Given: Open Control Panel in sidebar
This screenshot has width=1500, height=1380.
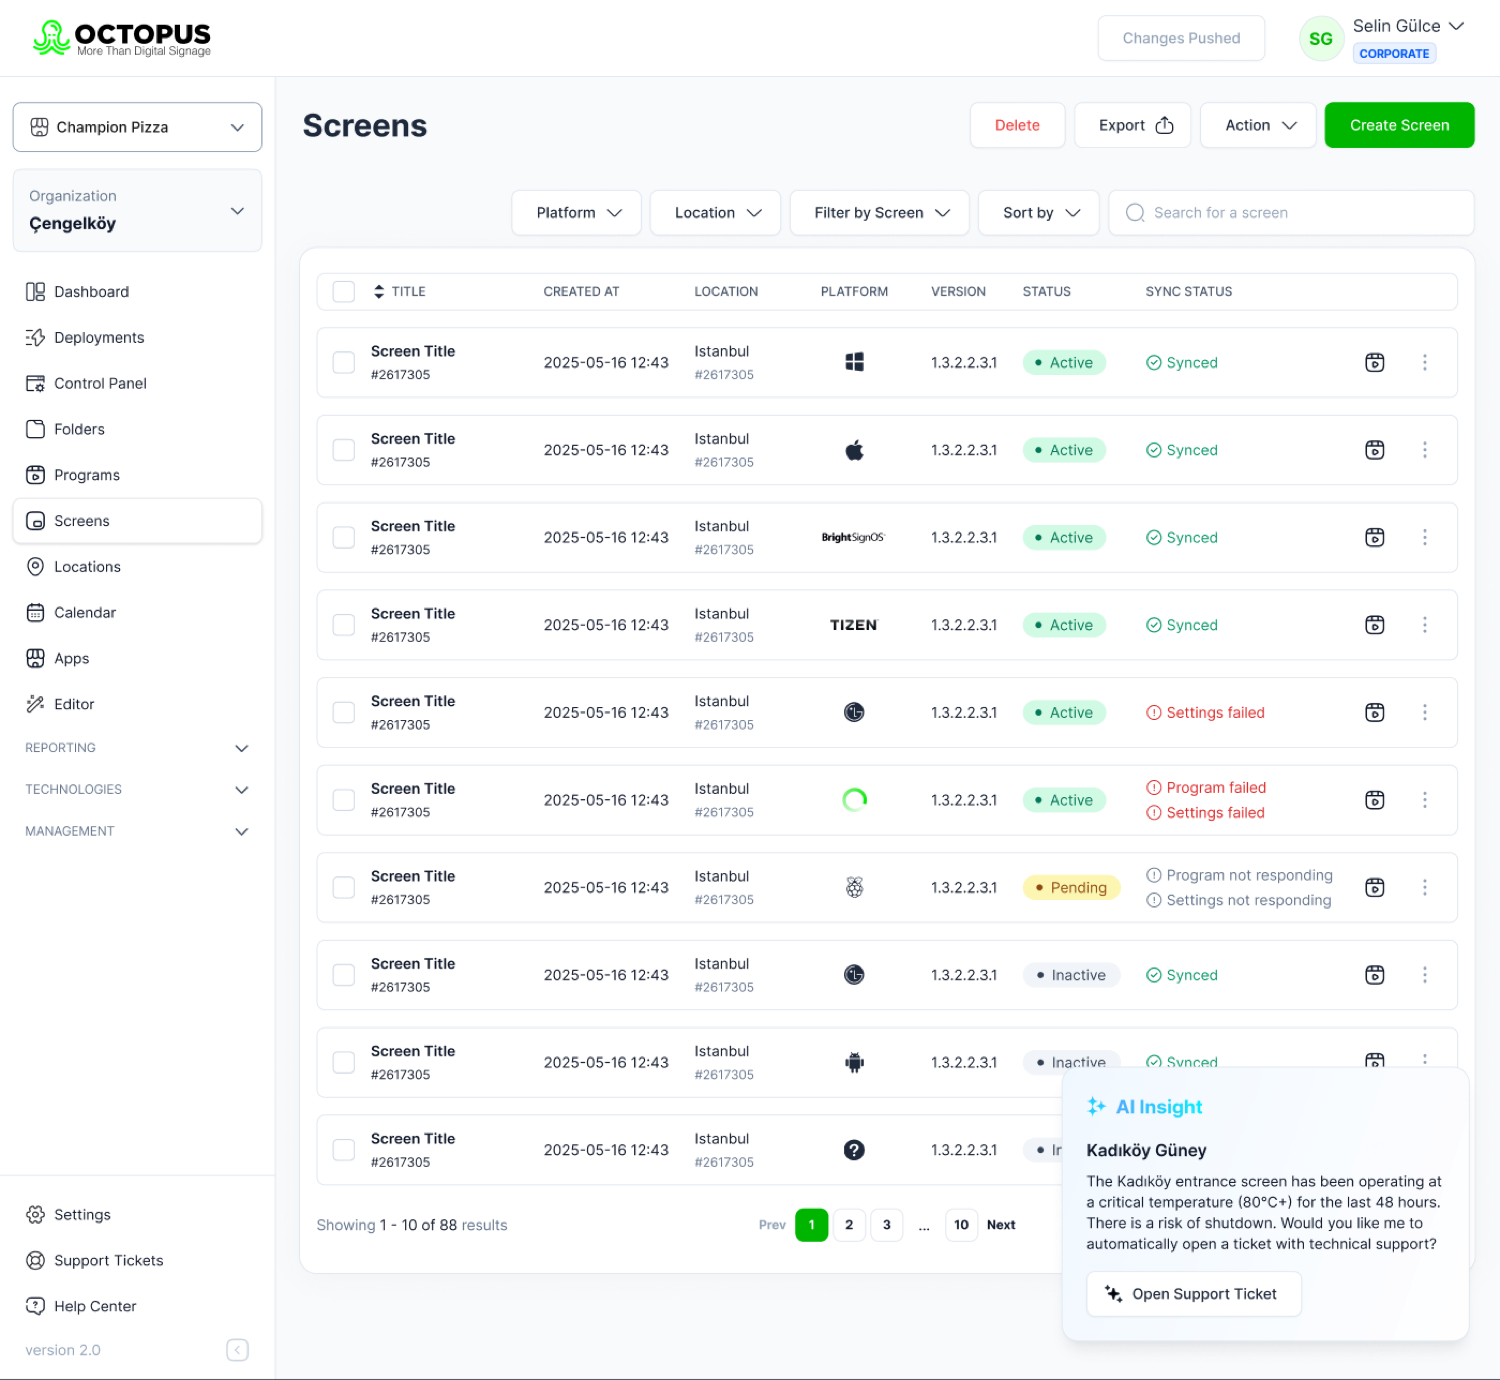Looking at the screenshot, I should [137, 383].
